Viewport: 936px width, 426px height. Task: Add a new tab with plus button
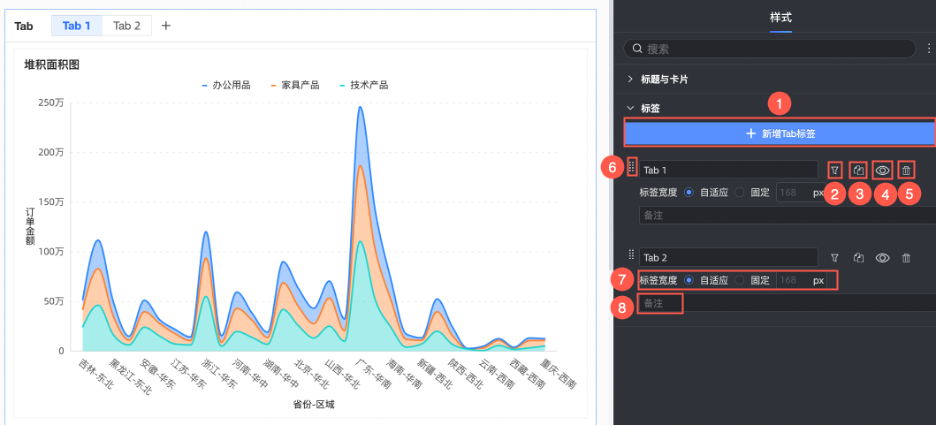(166, 25)
